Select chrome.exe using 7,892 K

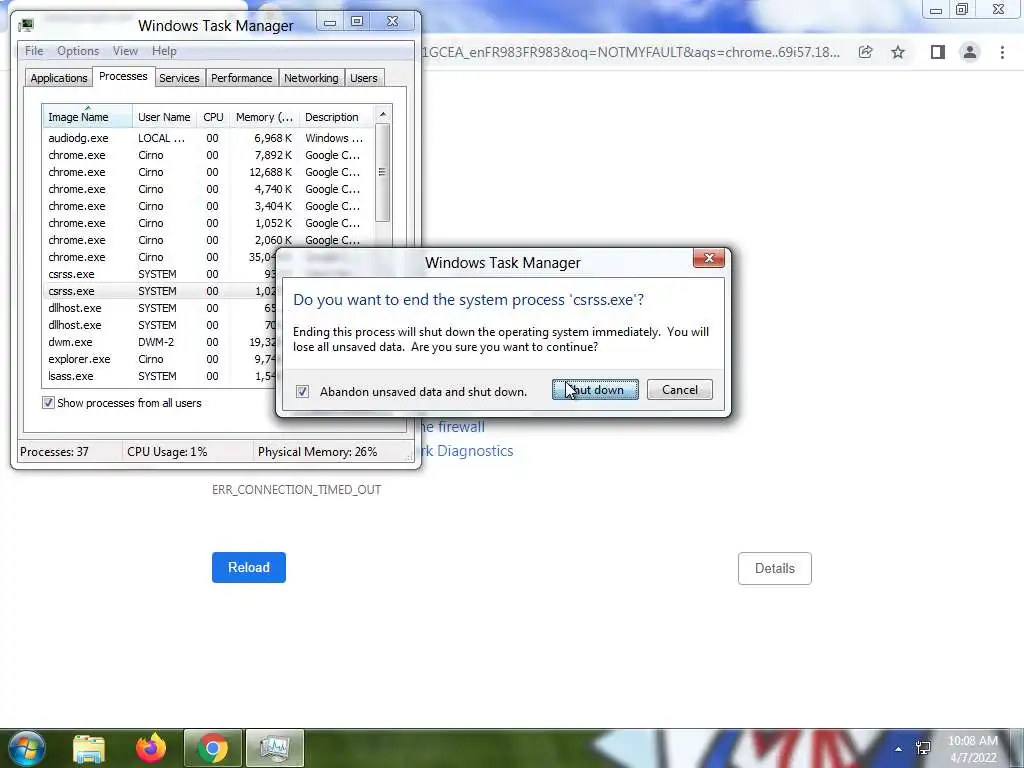tap(208, 155)
